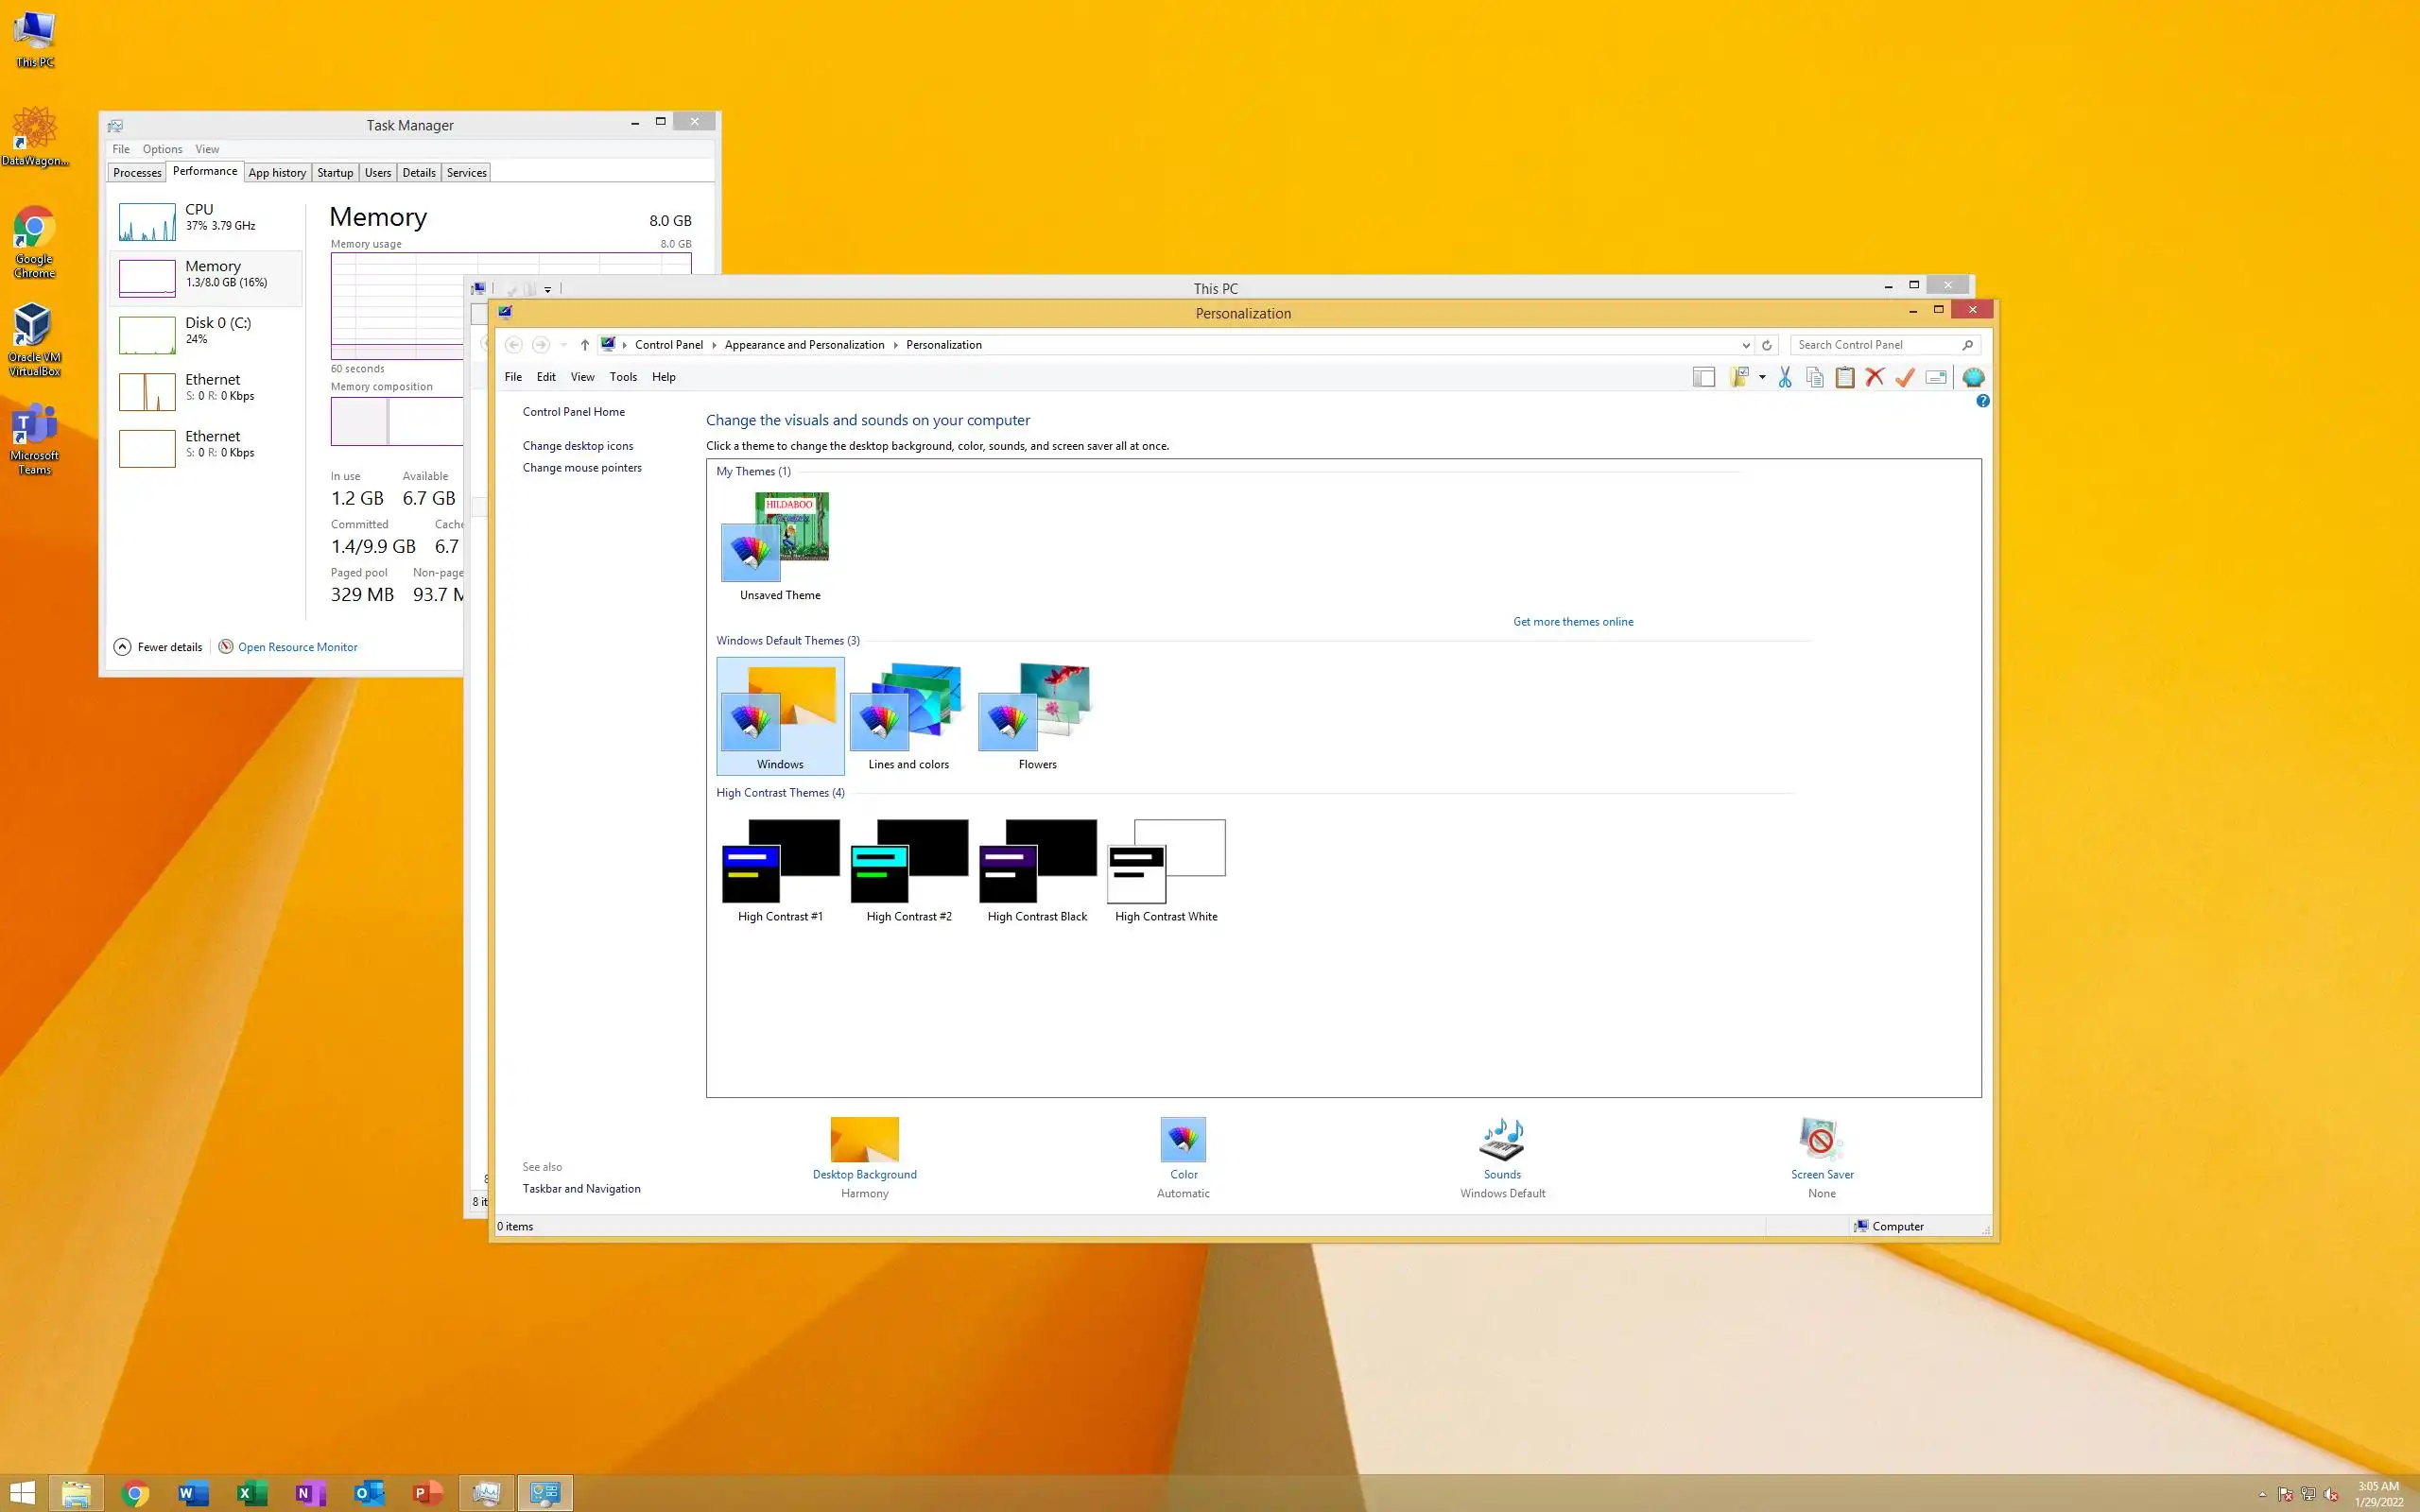2420x1512 pixels.
Task: Open the Tools menu
Action: pyautogui.click(x=623, y=377)
